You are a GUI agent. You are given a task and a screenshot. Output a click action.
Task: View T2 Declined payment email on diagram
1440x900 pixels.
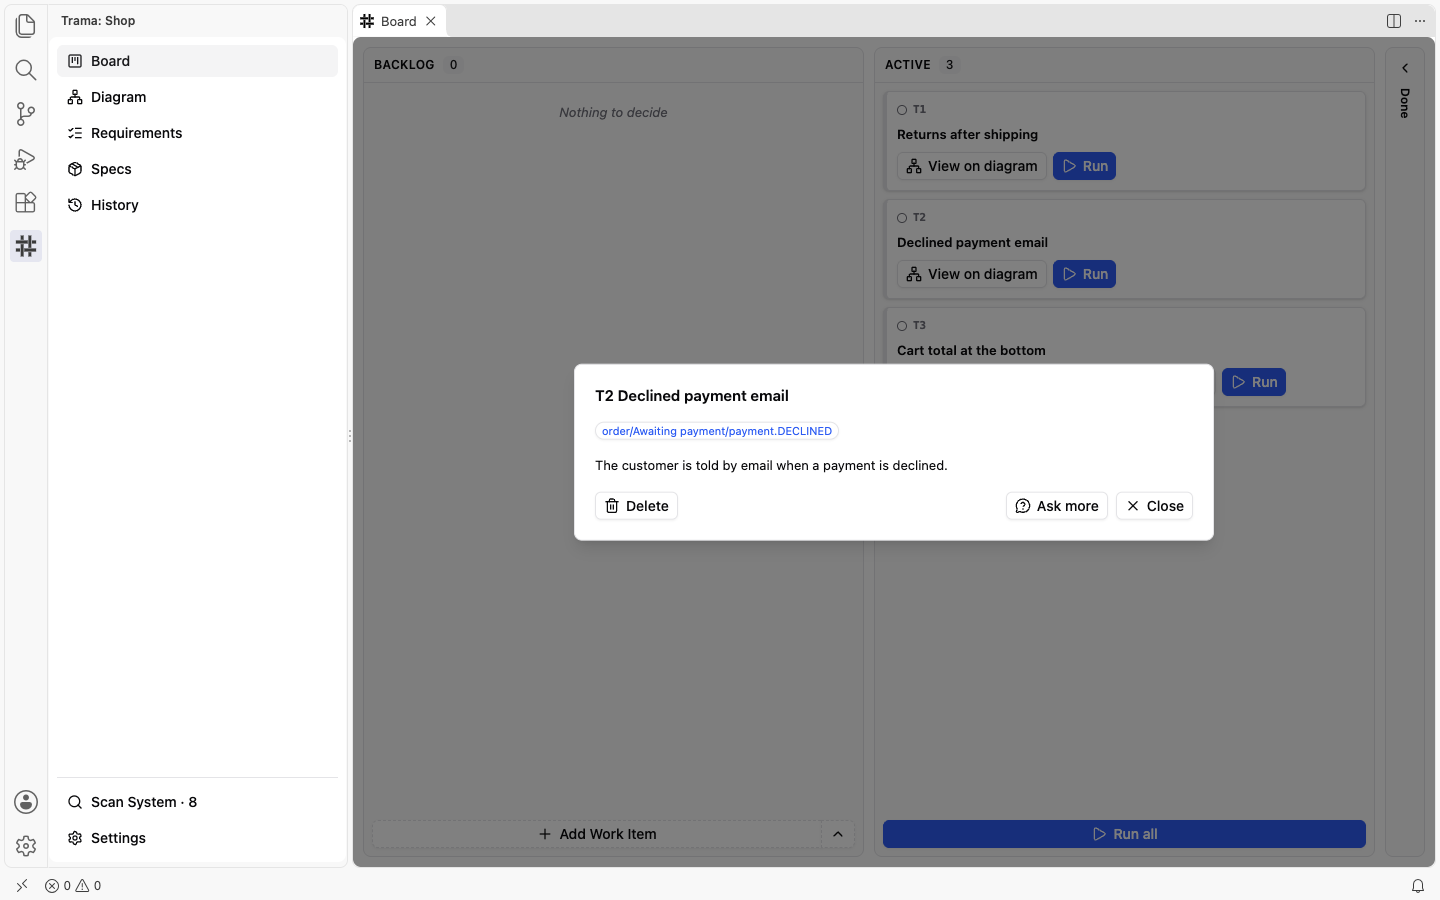coord(972,274)
